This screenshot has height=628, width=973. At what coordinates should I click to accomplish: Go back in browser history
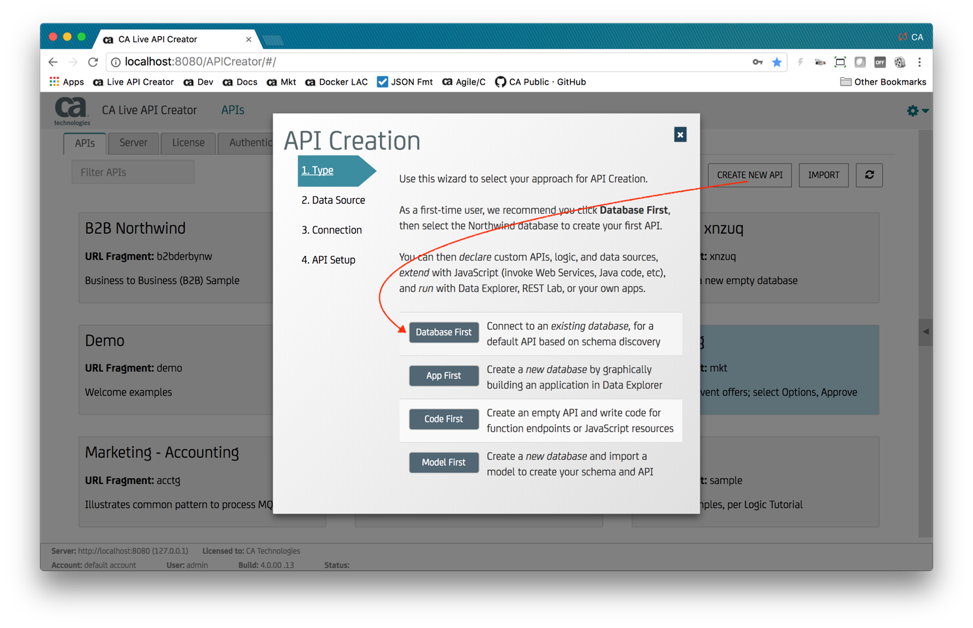[x=53, y=62]
